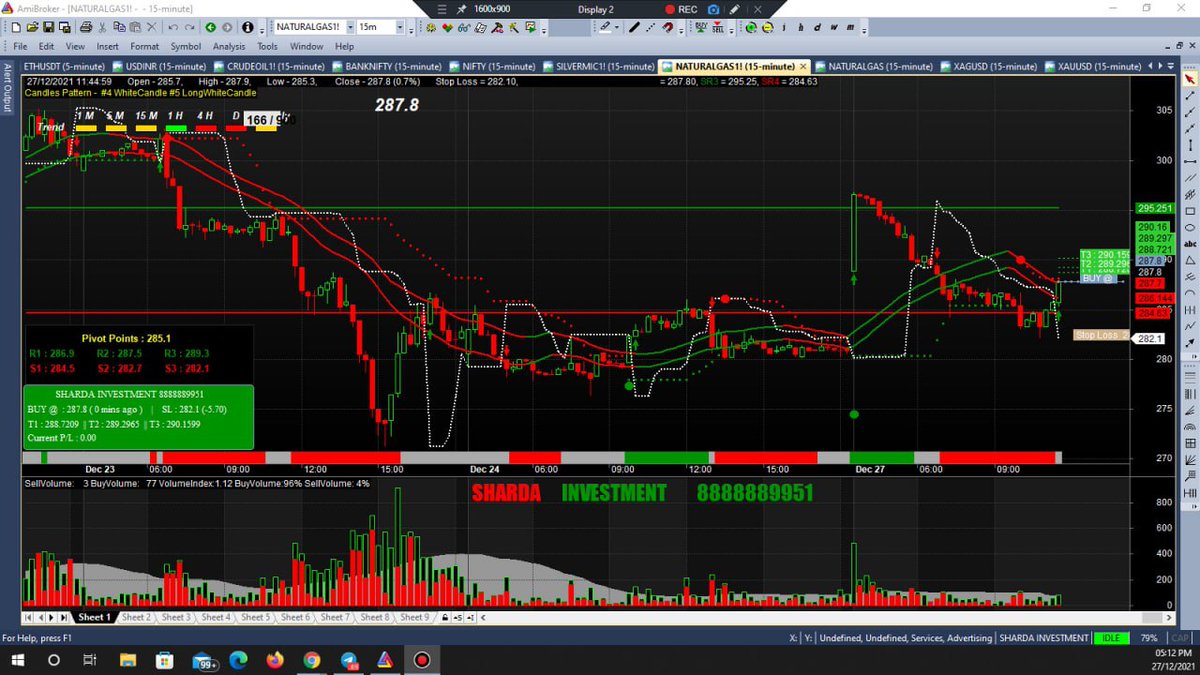Image resolution: width=1200 pixels, height=675 pixels.
Task: Open the File menu
Action: [20, 46]
